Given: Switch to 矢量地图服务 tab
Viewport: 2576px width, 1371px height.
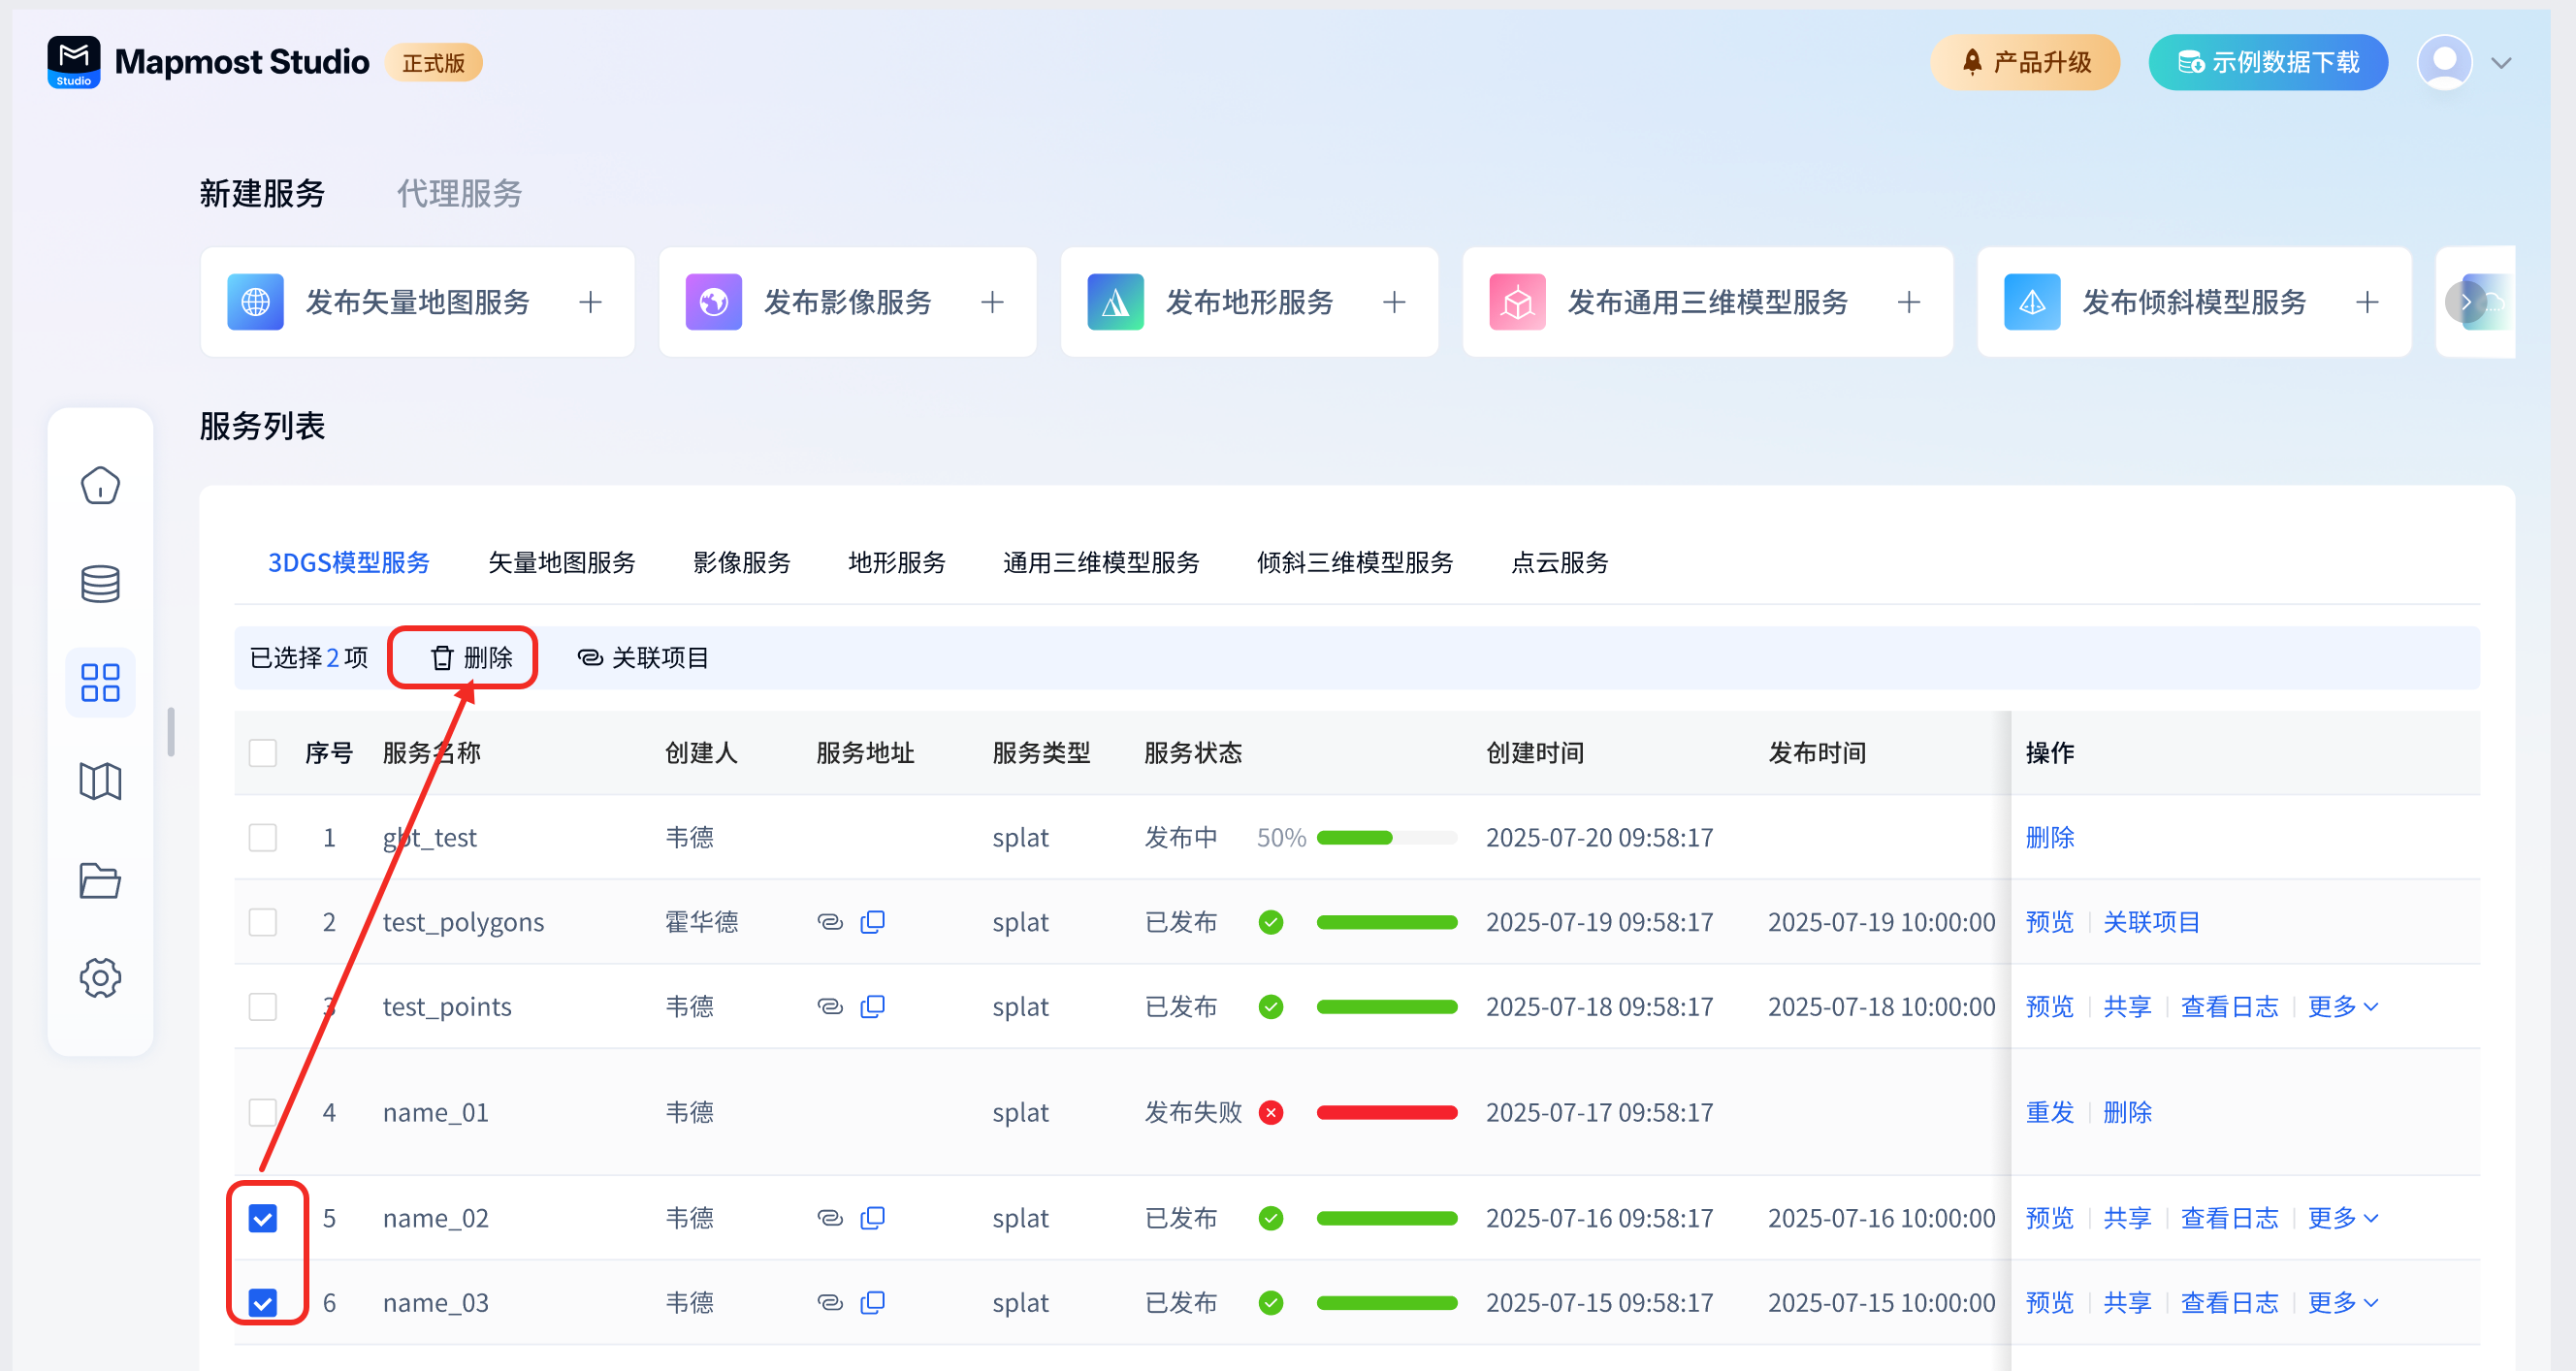Looking at the screenshot, I should pyautogui.click(x=561, y=563).
